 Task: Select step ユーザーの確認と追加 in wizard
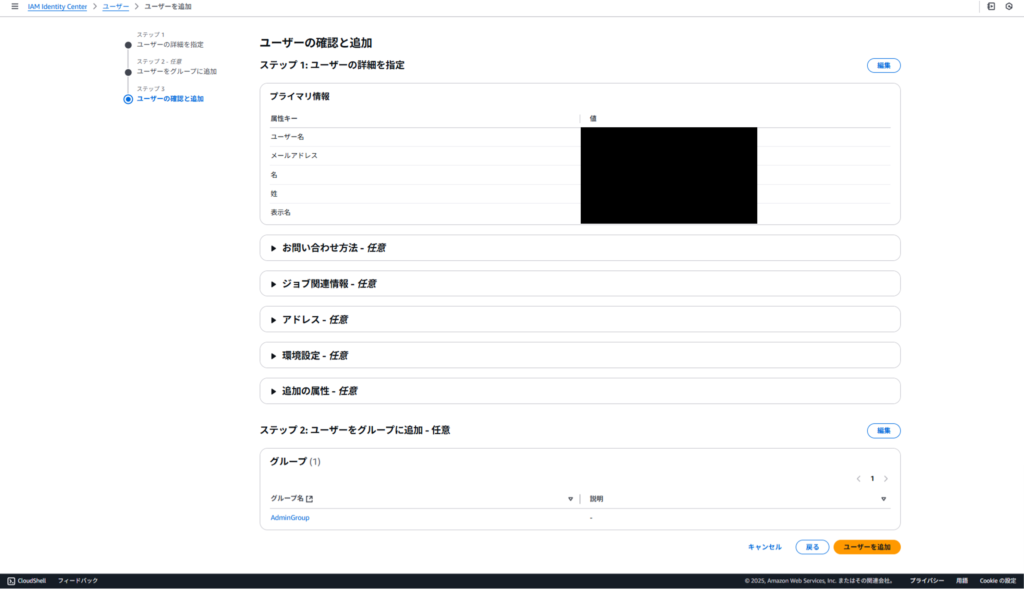(170, 99)
